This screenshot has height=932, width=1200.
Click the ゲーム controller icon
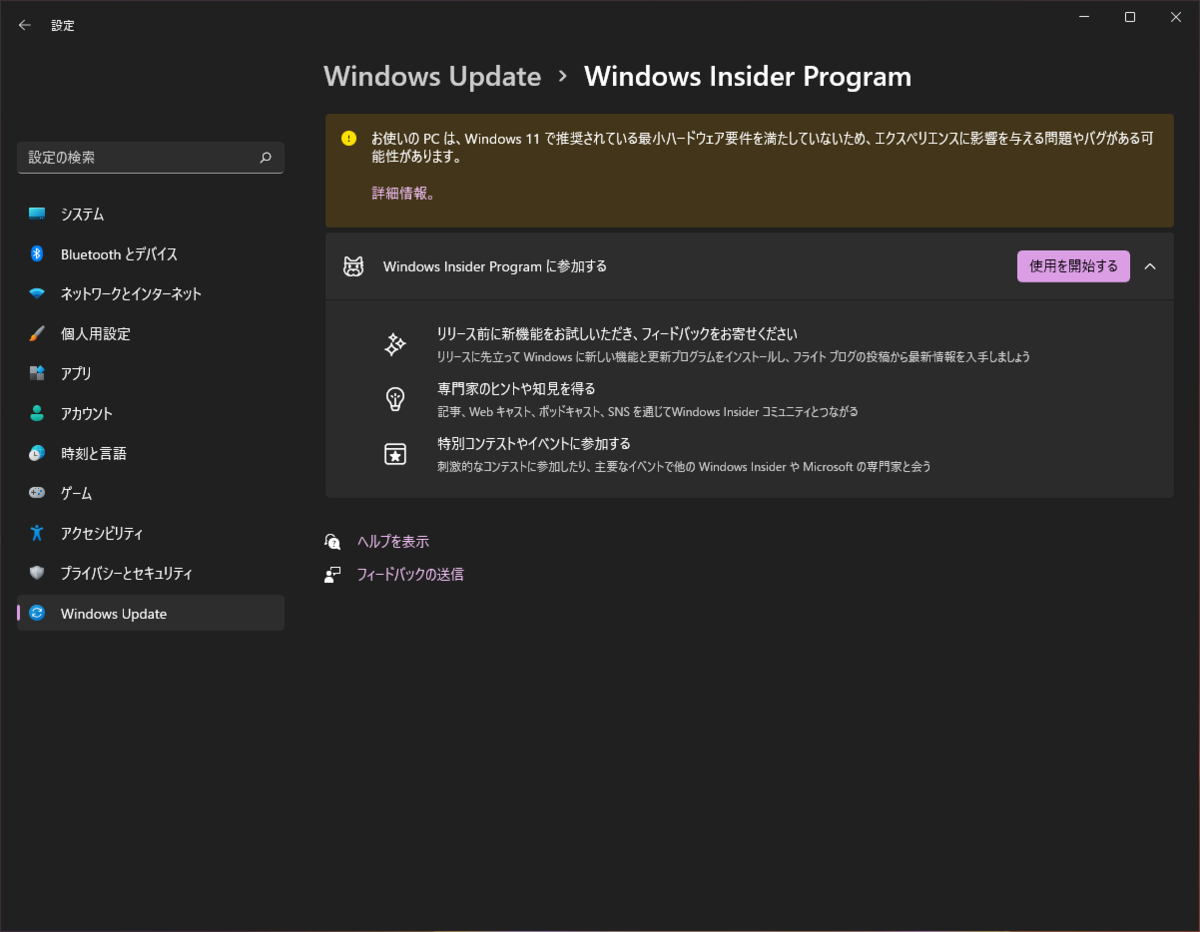(x=37, y=493)
